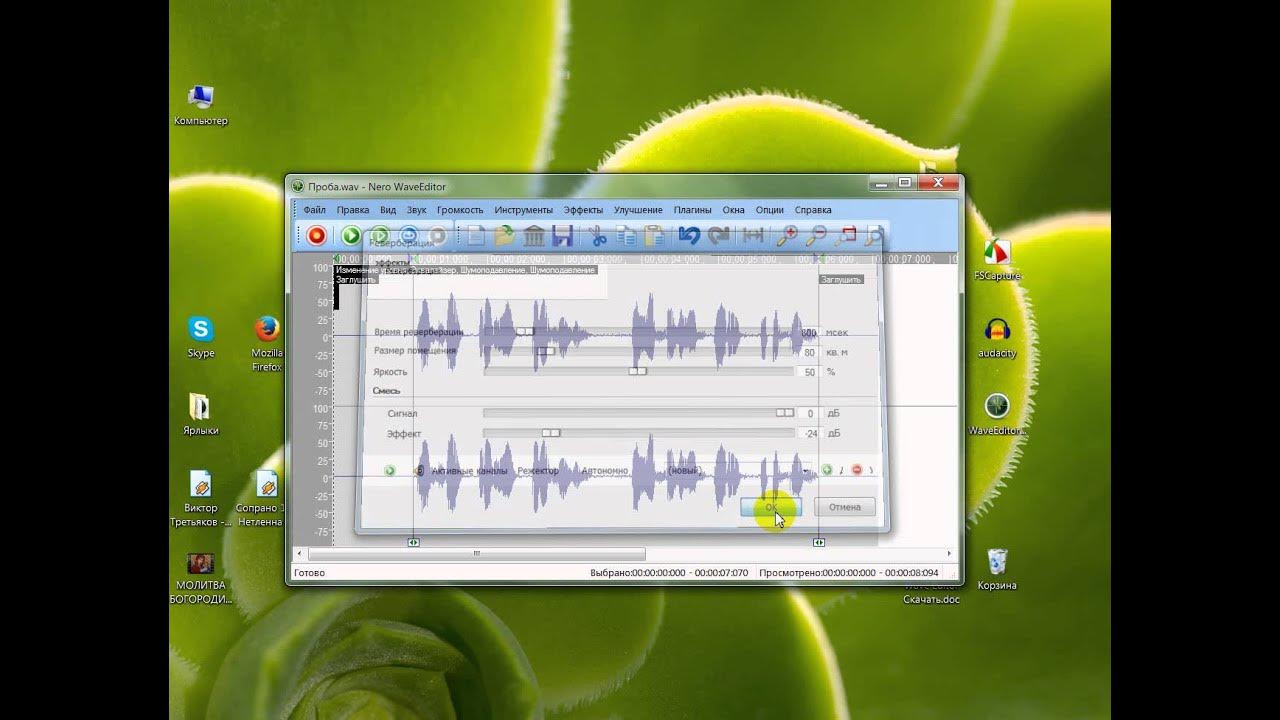Open the Окна menu
The width and height of the screenshot is (1280, 720).
click(x=734, y=210)
